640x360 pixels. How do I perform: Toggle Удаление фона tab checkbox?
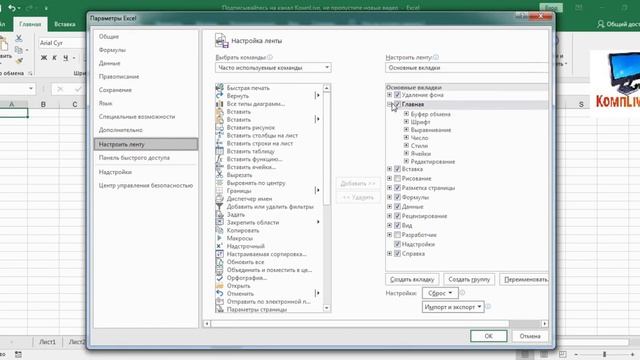coord(397,95)
